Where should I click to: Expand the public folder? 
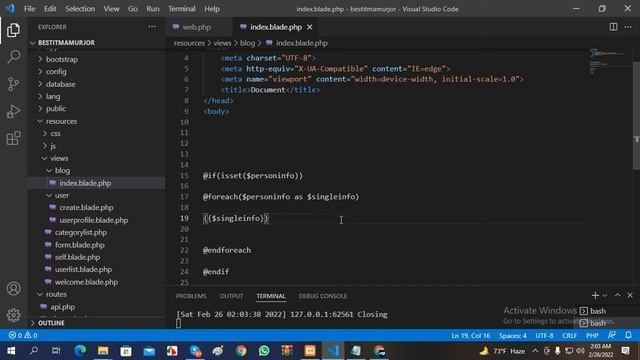[56, 109]
